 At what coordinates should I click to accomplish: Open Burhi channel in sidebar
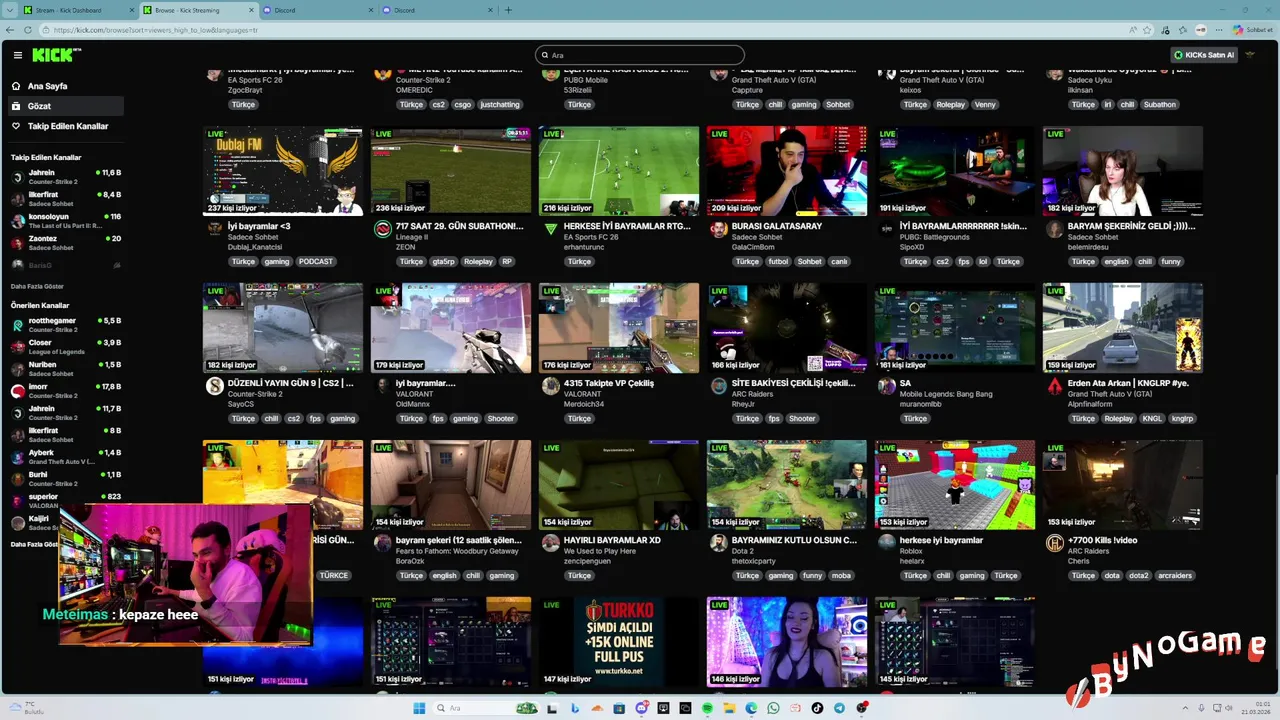(66, 479)
